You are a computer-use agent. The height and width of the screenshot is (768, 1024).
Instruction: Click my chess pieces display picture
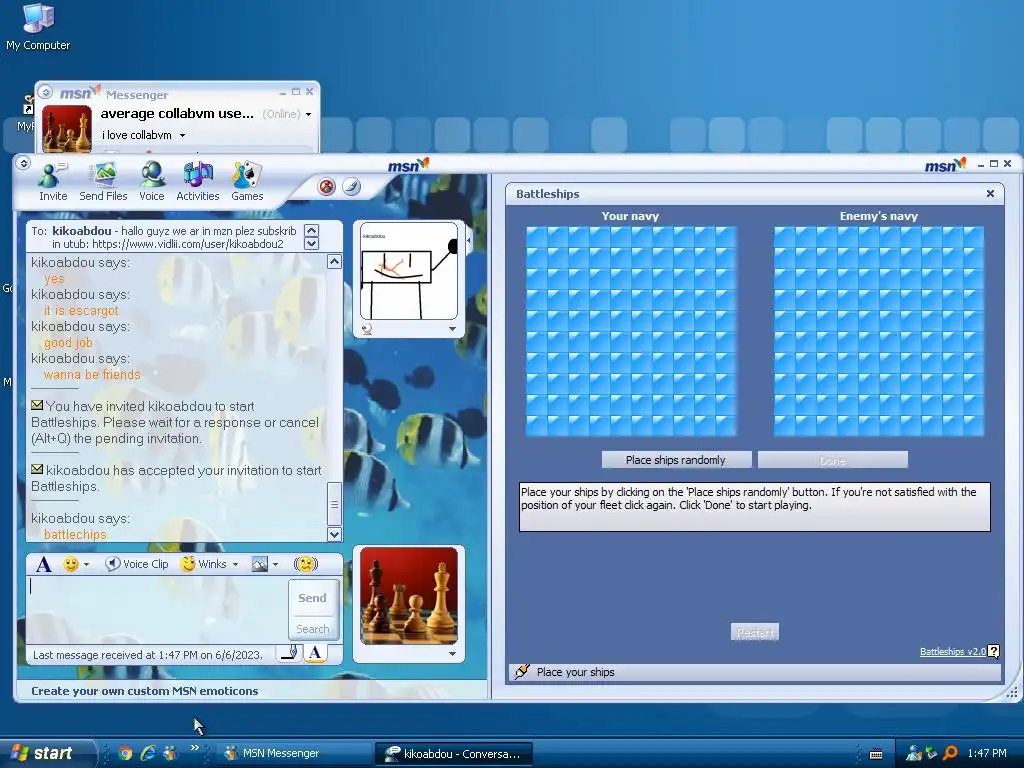pos(409,596)
